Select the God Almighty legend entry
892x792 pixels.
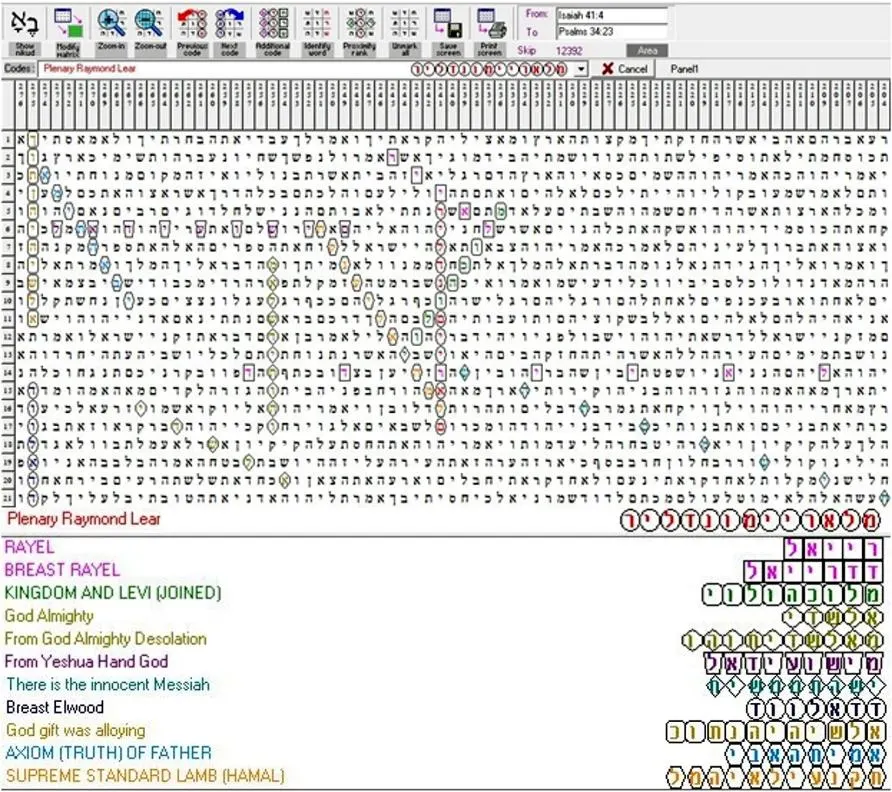click(x=49, y=616)
